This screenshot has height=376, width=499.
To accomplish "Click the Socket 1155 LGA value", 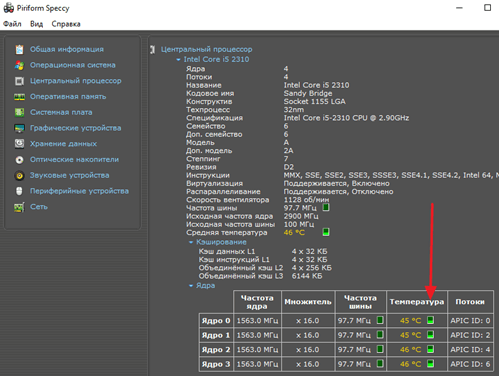I will pyautogui.click(x=314, y=101).
